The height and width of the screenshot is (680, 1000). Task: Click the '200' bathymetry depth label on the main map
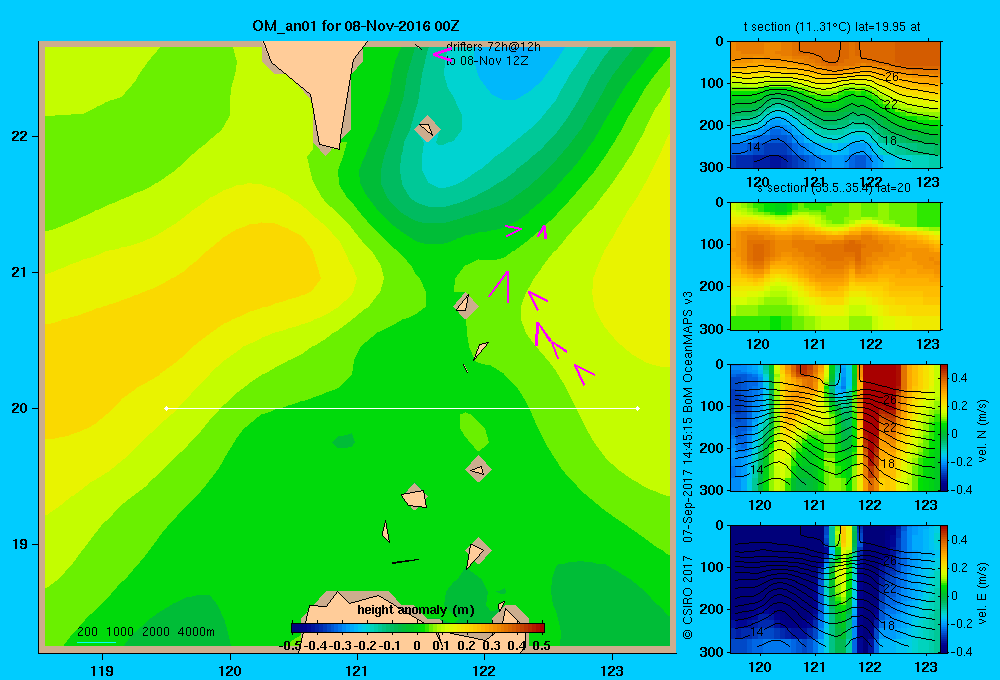pyautogui.click(x=87, y=632)
